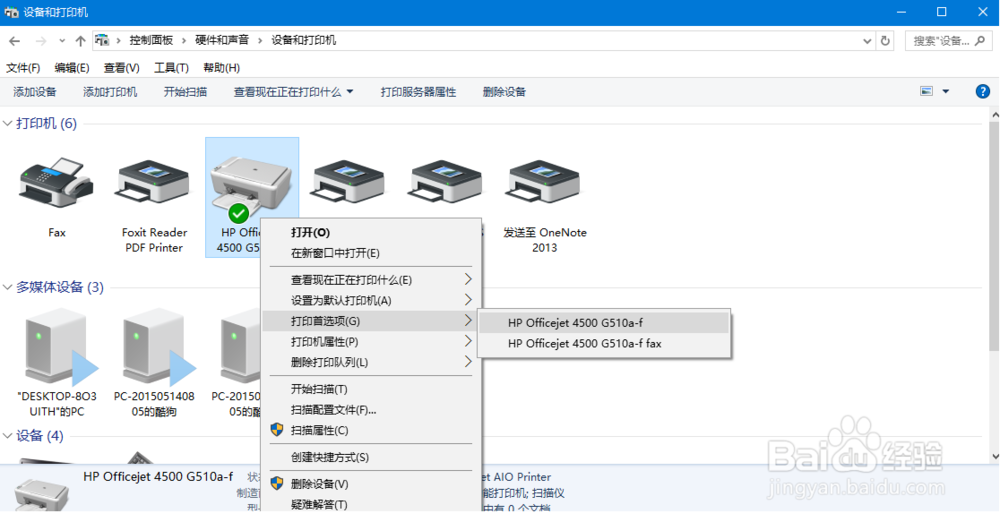1000x522 pixels.
Task: Select the "DESKTOP-8O3UITH"的PC media device
Action: click(61, 347)
